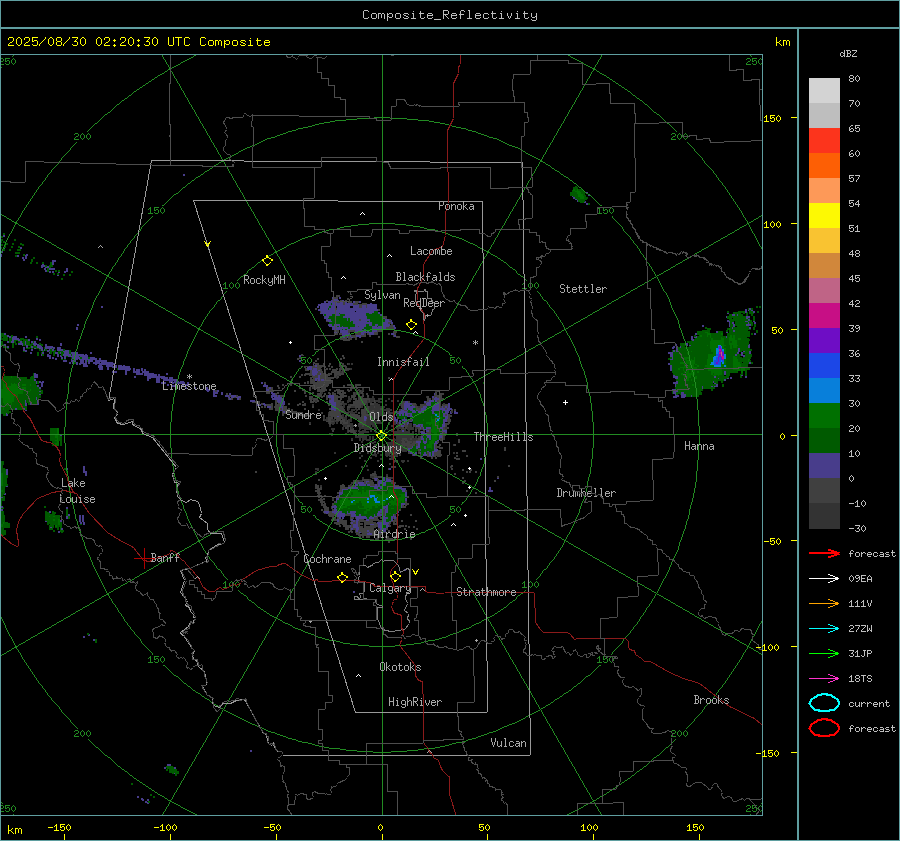Click the green echo cluster north of Airdrie

coord(367,503)
